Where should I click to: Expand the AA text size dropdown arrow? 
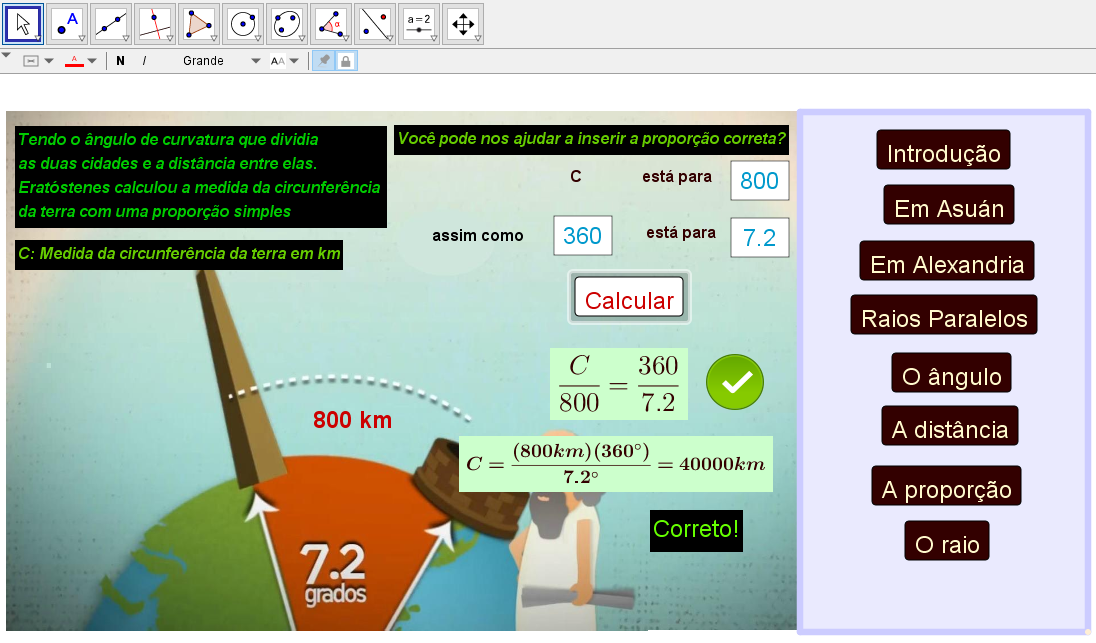click(294, 61)
